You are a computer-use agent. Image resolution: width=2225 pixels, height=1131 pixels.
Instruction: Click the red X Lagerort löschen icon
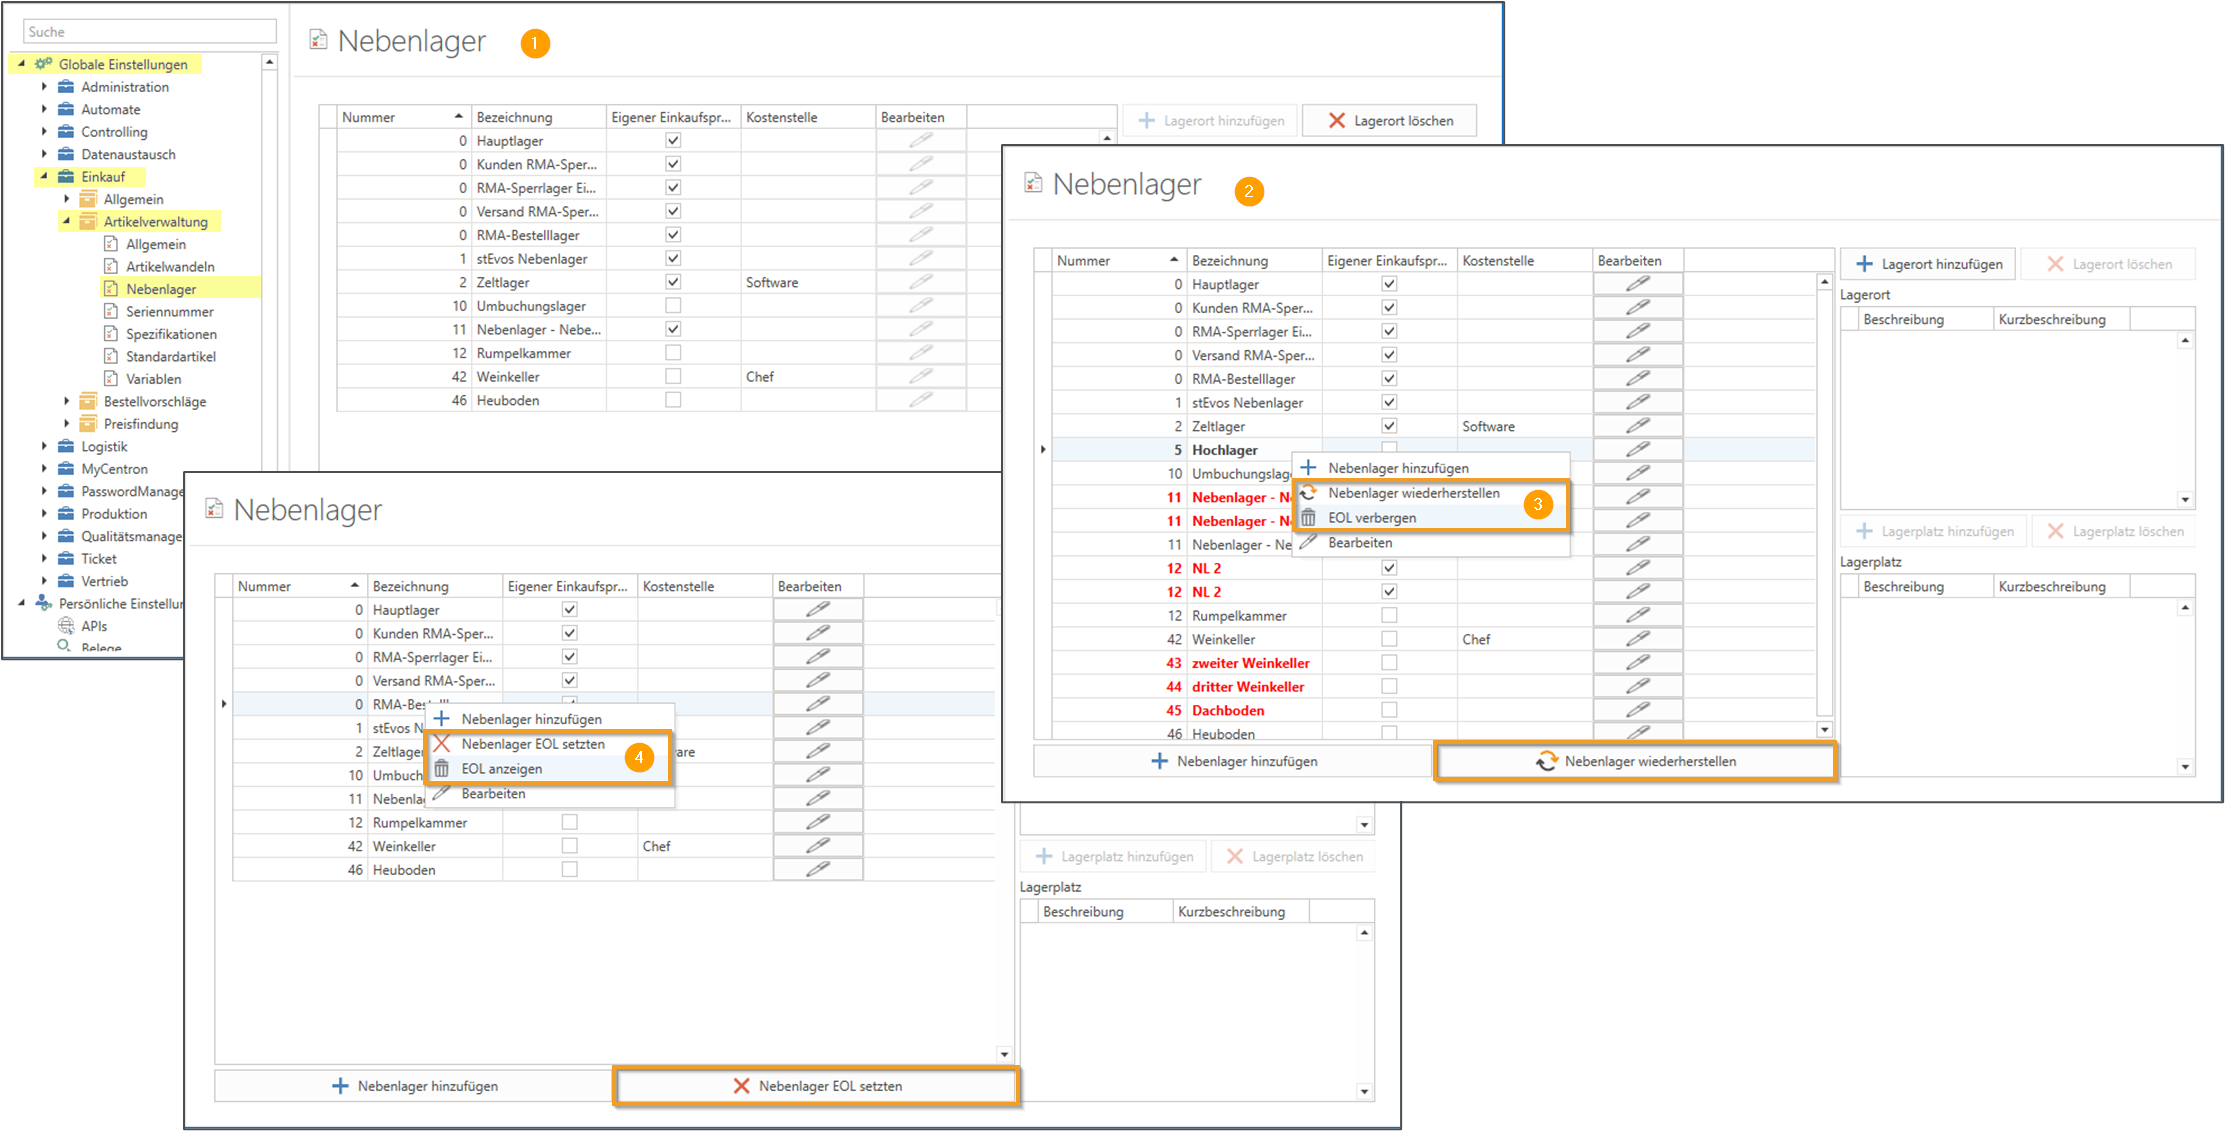pos(1336,121)
